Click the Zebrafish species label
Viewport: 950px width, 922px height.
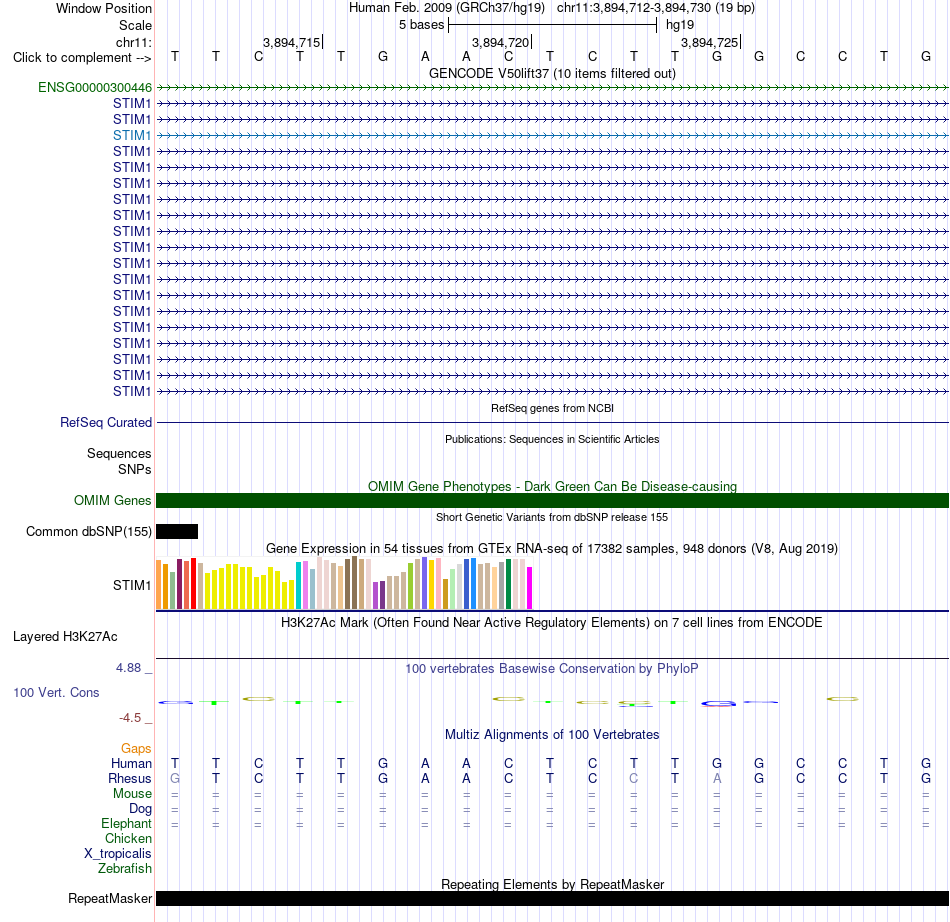pos(125,869)
